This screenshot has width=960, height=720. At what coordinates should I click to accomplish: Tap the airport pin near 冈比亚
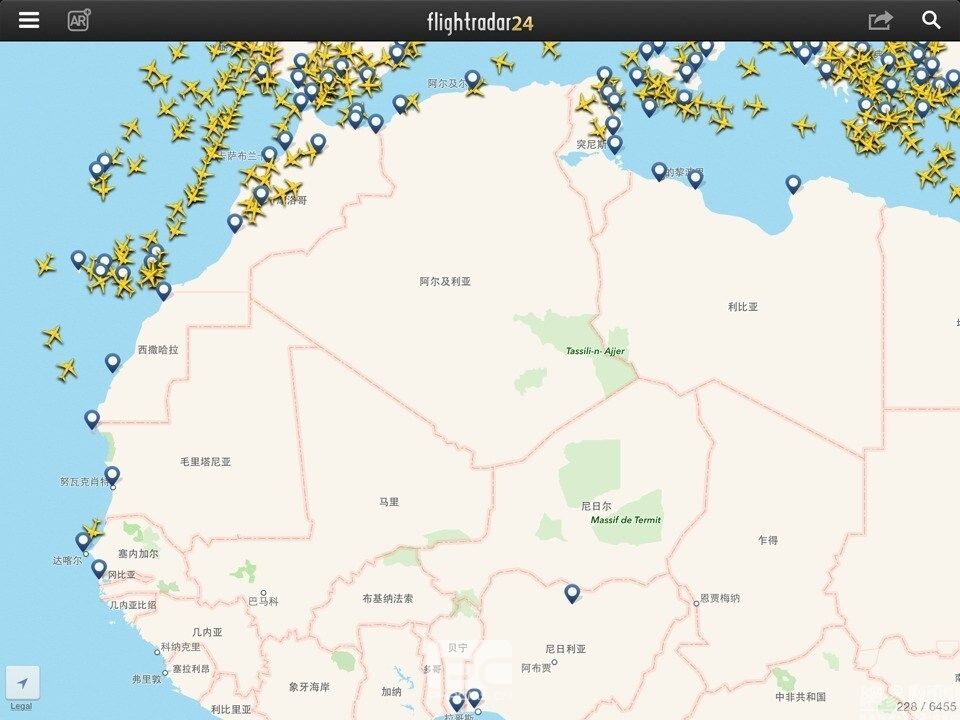99,569
